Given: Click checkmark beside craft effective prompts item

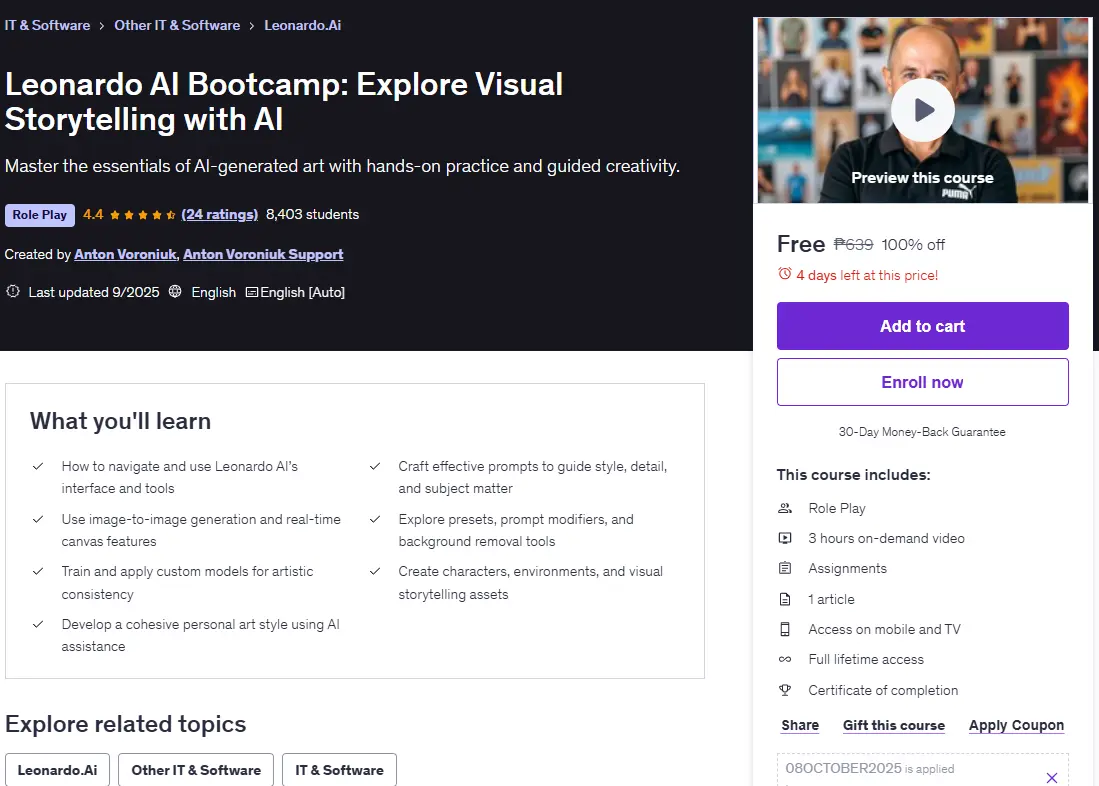Looking at the screenshot, I should click(x=375, y=466).
